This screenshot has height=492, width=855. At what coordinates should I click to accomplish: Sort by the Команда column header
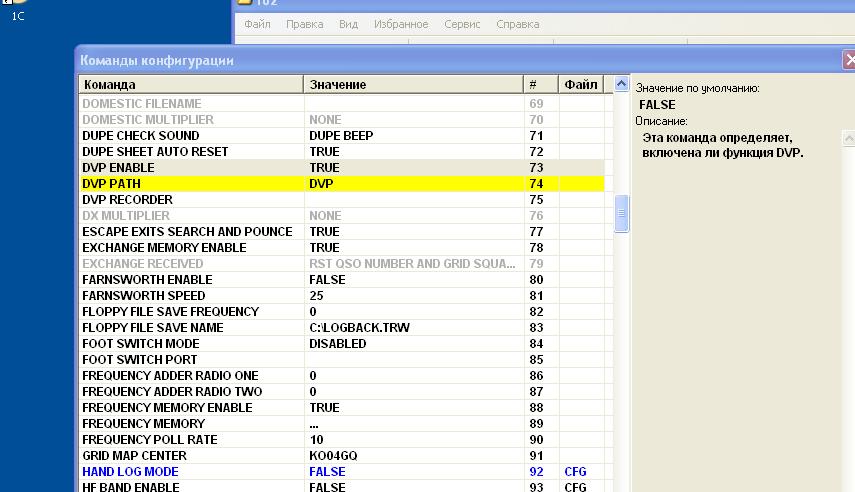190,85
